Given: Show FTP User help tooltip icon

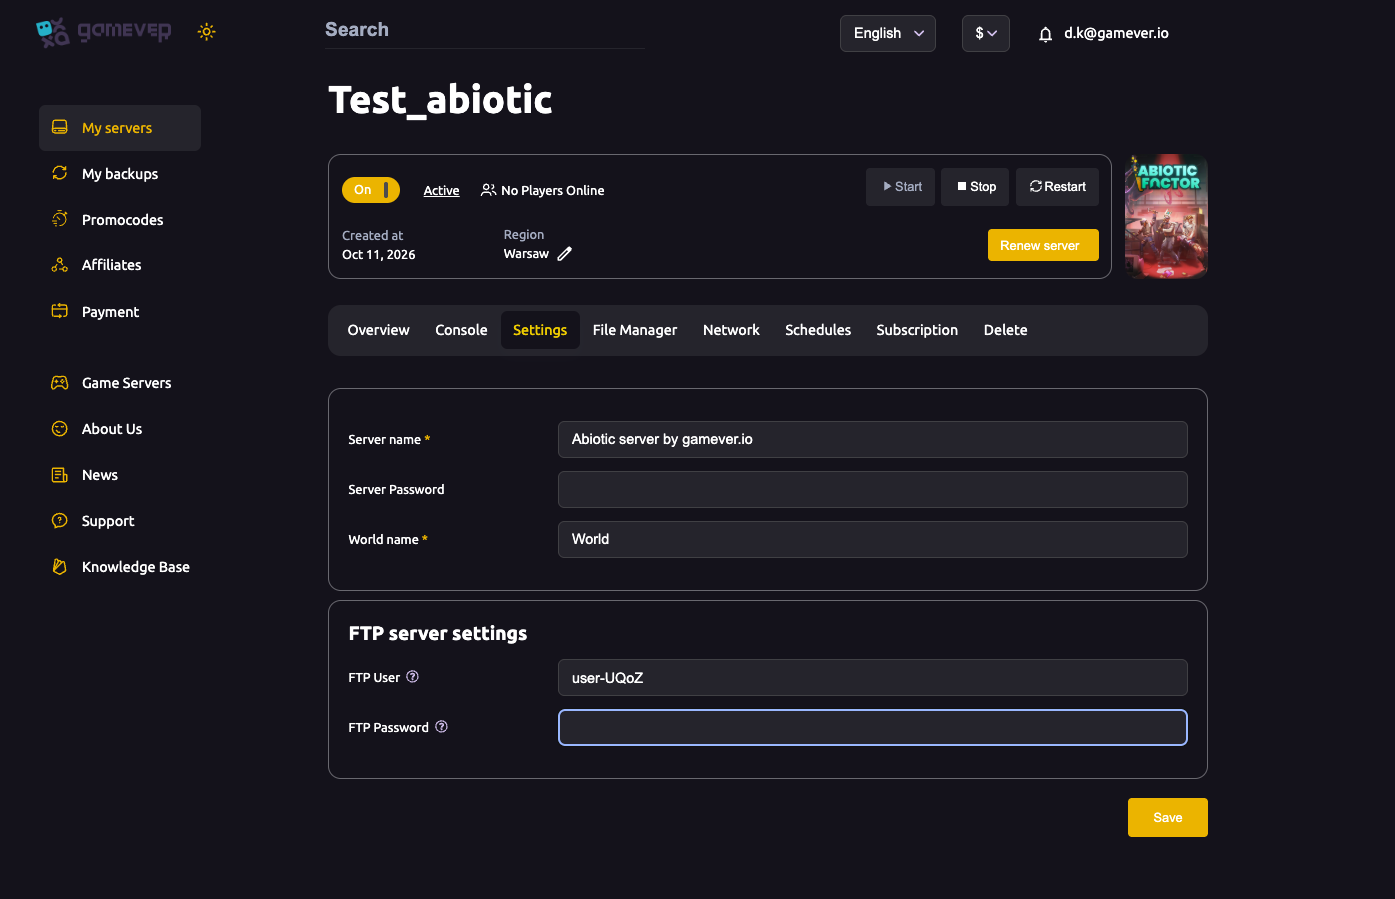Looking at the screenshot, I should (x=412, y=677).
